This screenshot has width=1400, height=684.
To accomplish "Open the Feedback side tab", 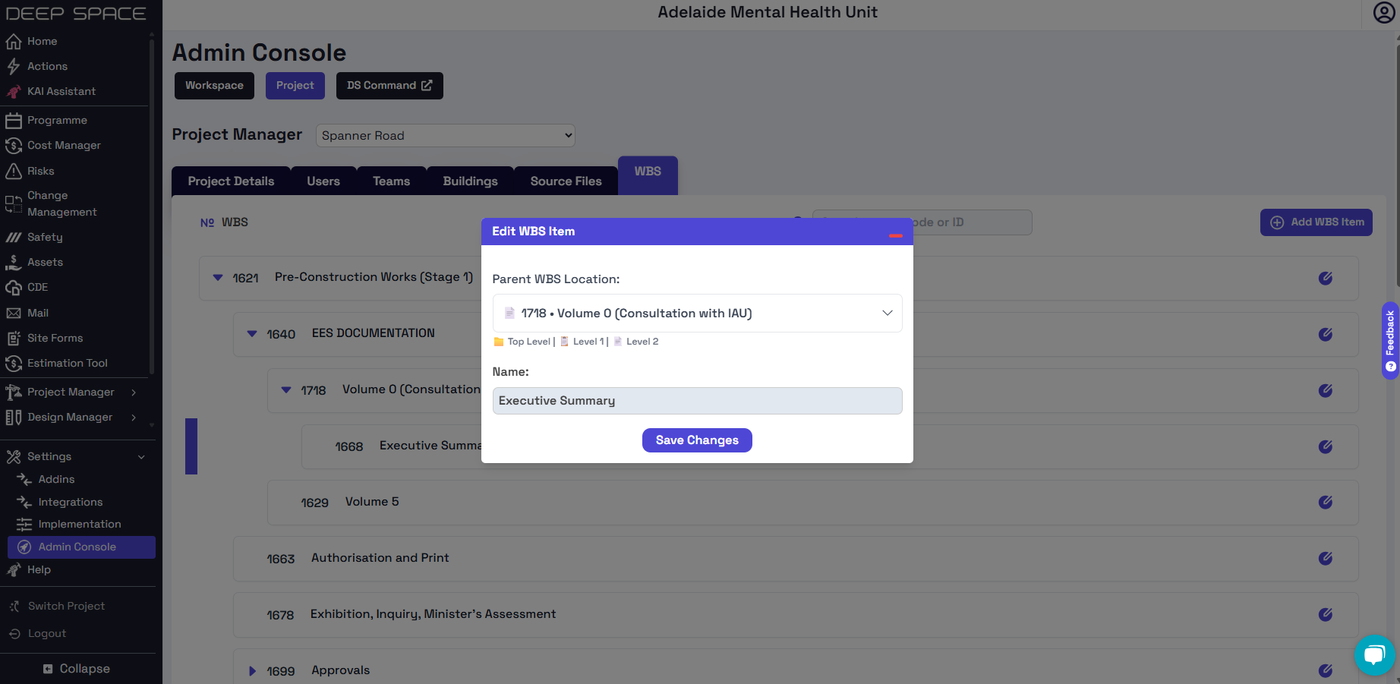I will [1390, 340].
